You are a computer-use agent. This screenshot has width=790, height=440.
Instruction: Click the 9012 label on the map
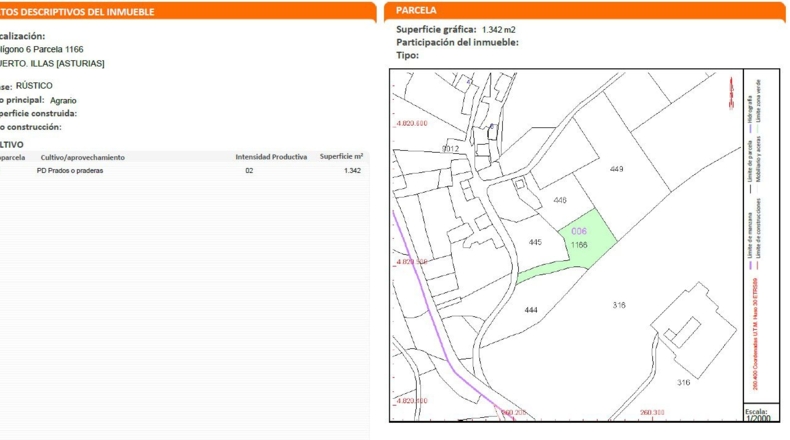tap(450, 149)
